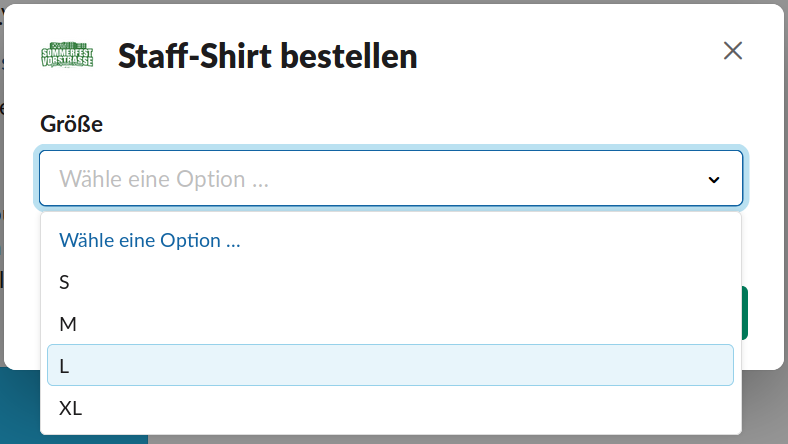
Task: Select the highlighted size L option
Action: (x=65, y=366)
